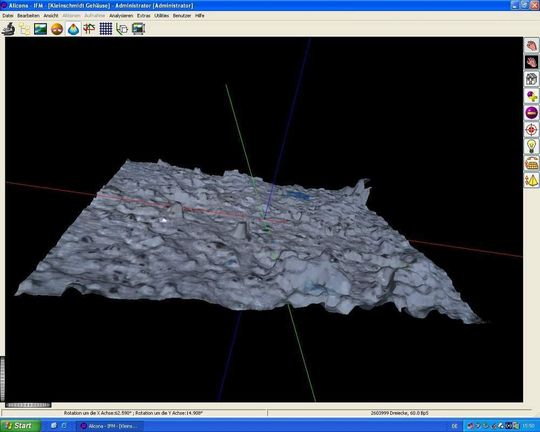
Task: Select the orange sphere toolbar icon
Action: [57, 29]
